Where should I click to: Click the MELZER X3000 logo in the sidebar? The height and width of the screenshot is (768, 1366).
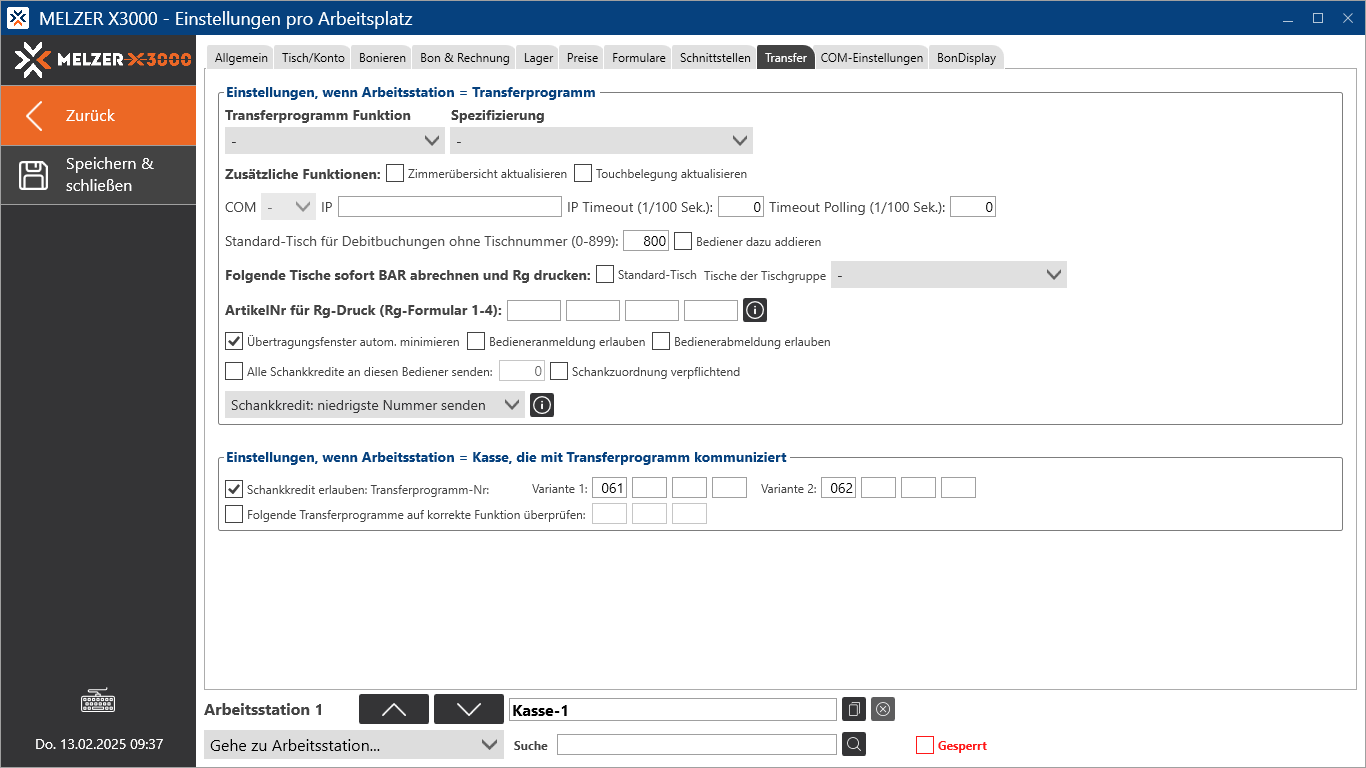pos(97,60)
